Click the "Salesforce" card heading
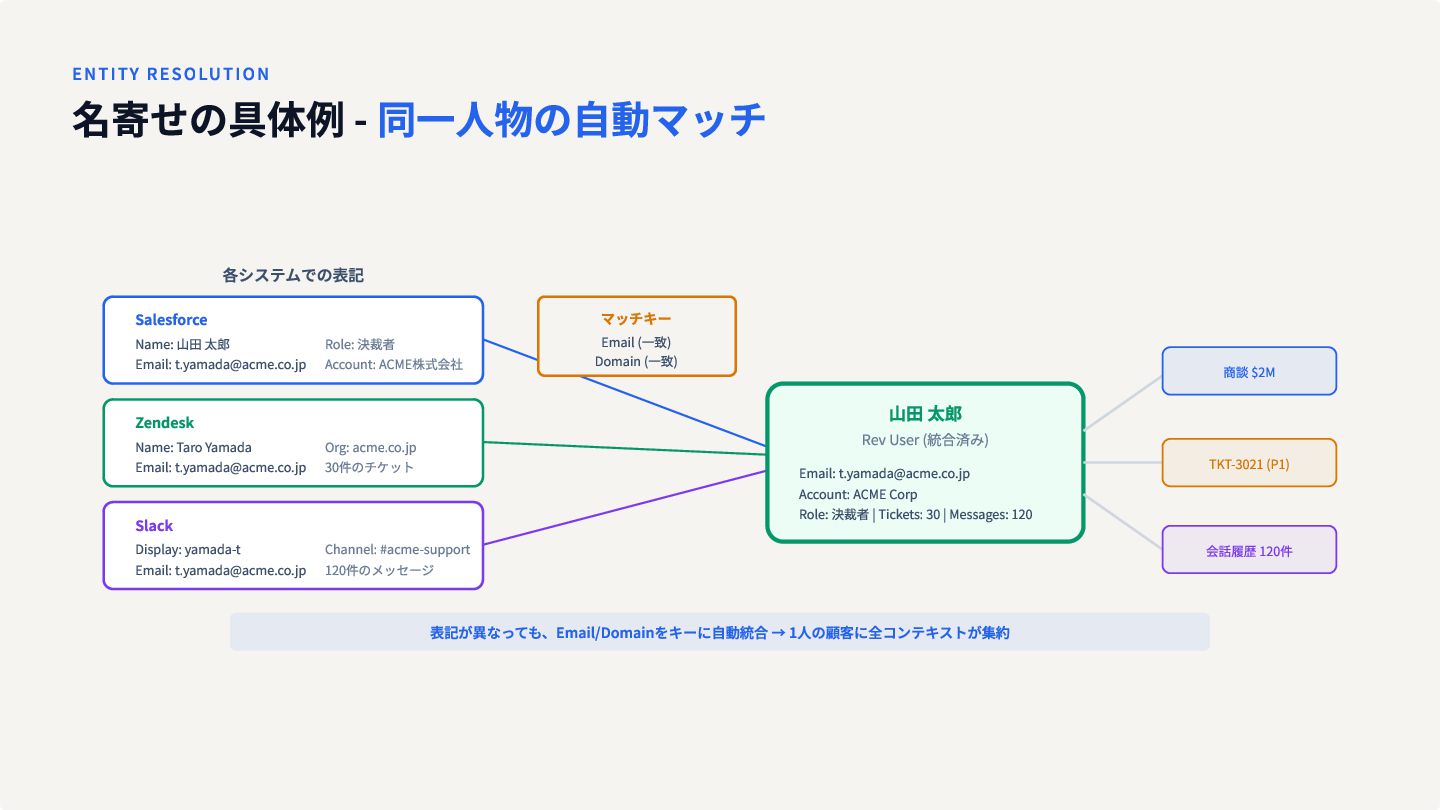1440x810 pixels. [171, 320]
